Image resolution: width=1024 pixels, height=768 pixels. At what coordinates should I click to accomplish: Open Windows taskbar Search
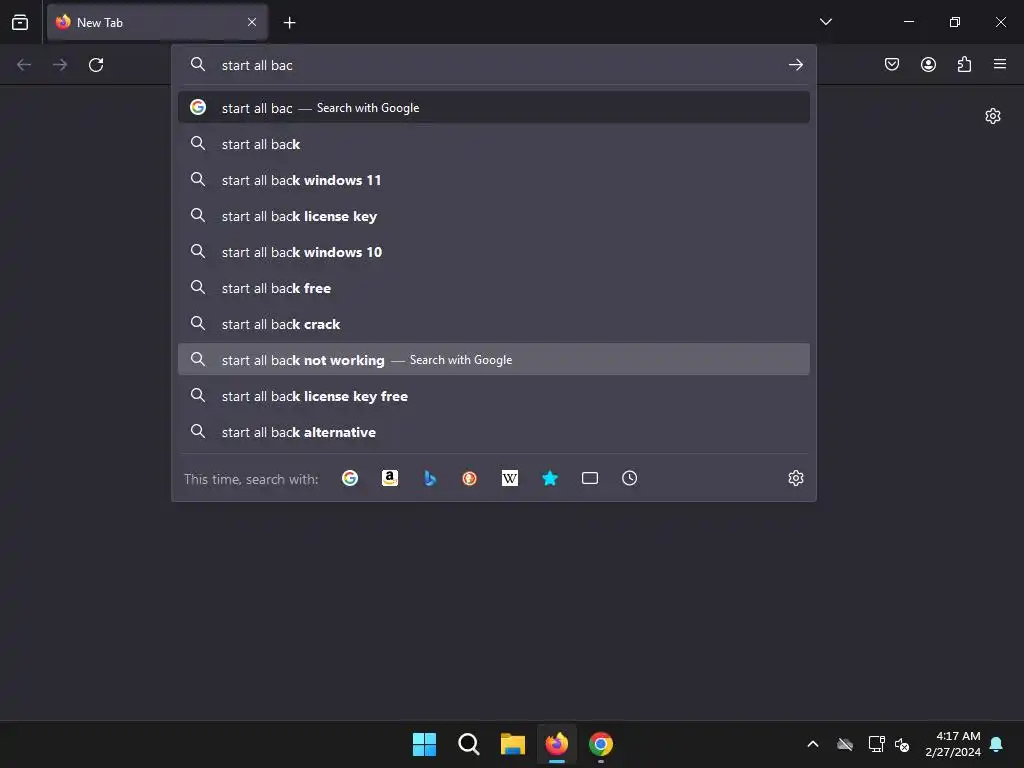(468, 744)
